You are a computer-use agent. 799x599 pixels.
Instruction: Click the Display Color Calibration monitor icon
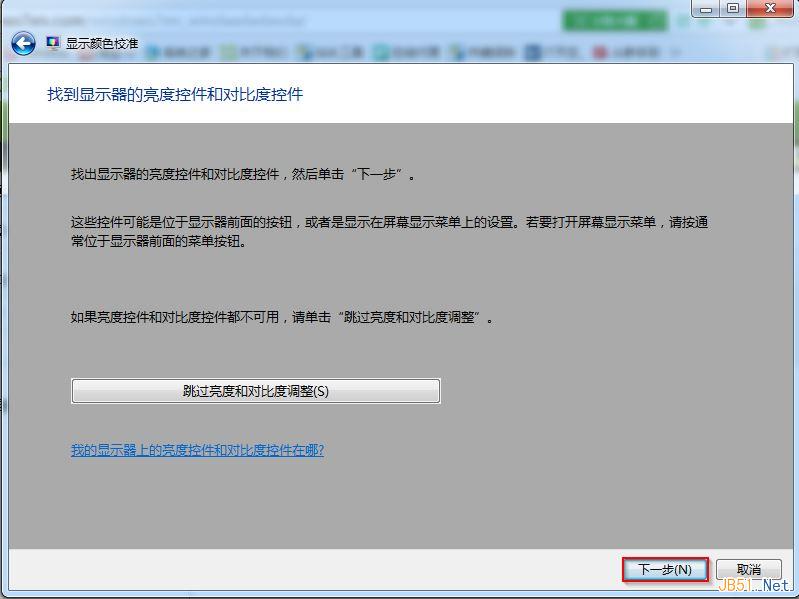(x=53, y=43)
